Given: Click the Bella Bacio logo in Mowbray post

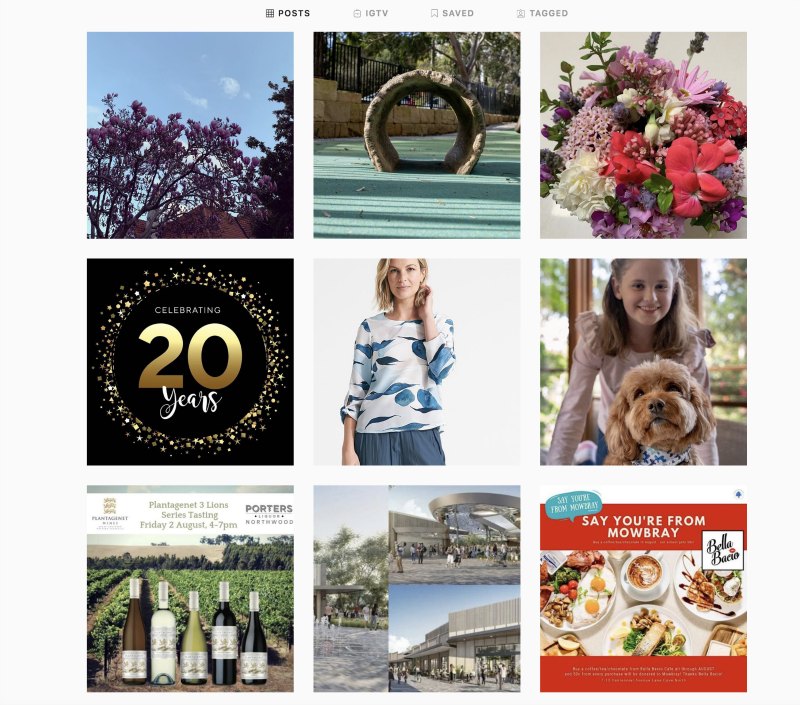Looking at the screenshot, I should 722,550.
